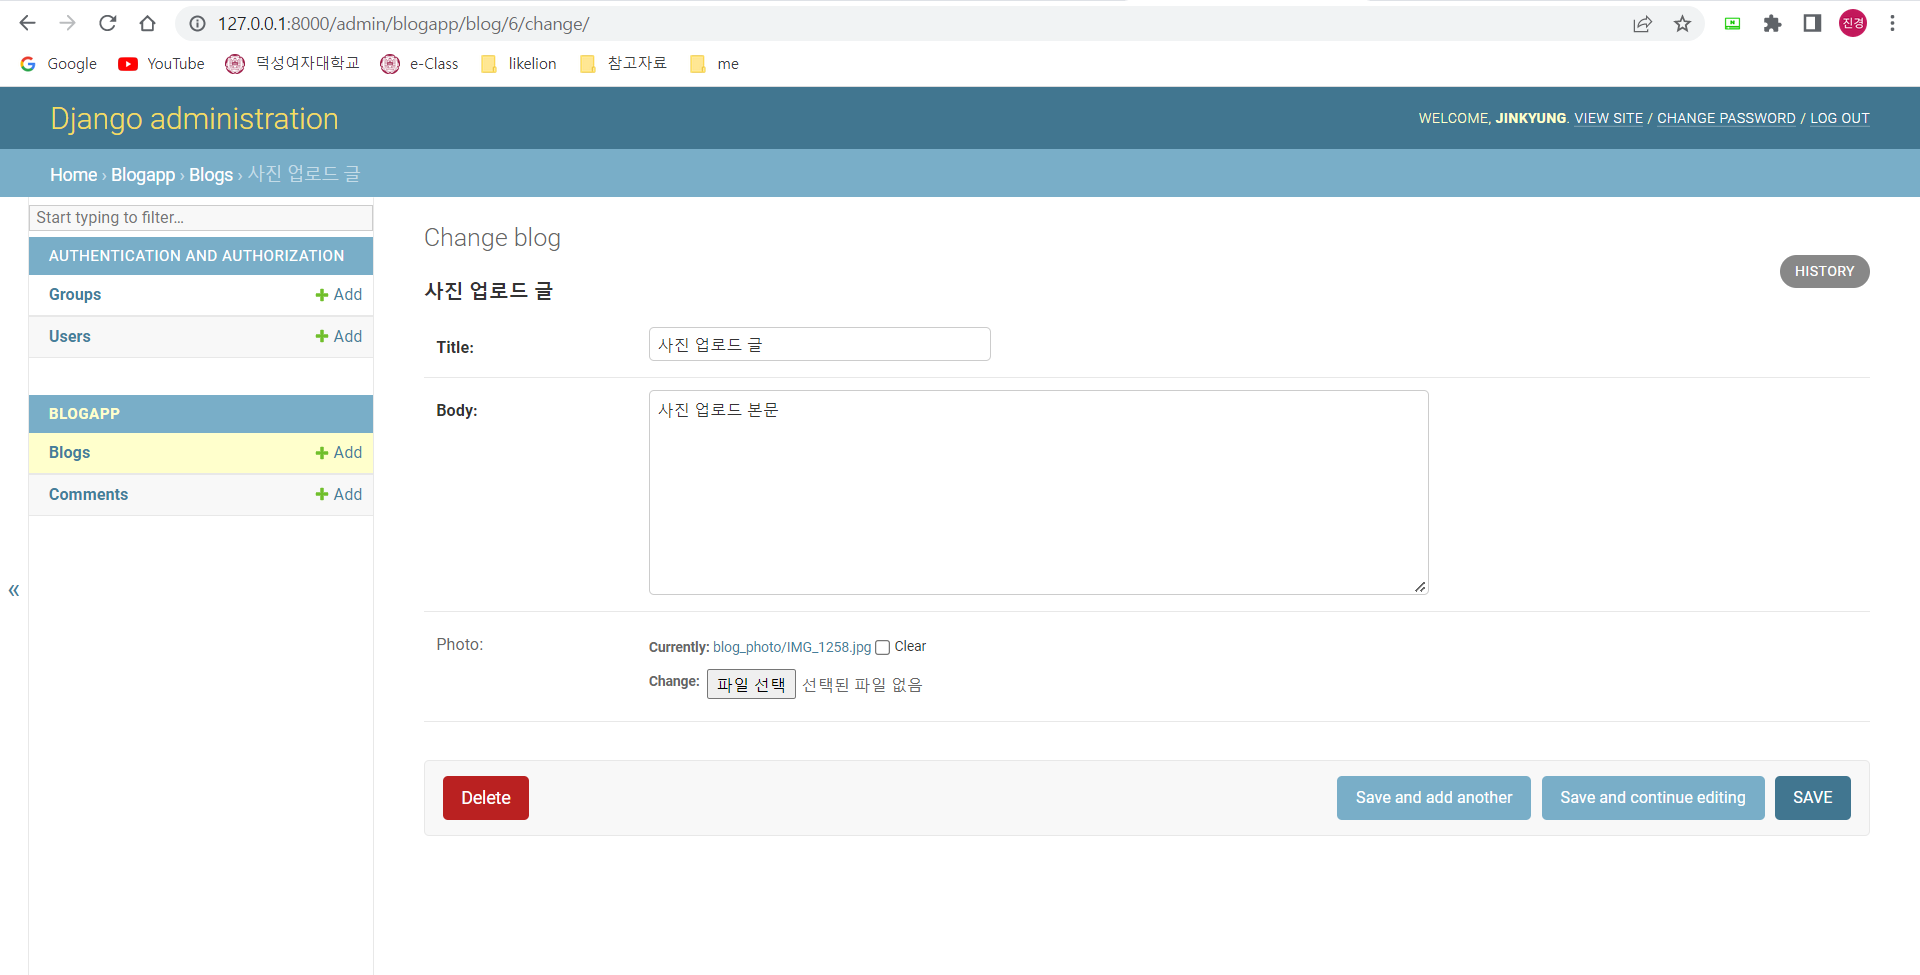Open the Chrome three-dot menu
The width and height of the screenshot is (1920, 975).
(1892, 24)
